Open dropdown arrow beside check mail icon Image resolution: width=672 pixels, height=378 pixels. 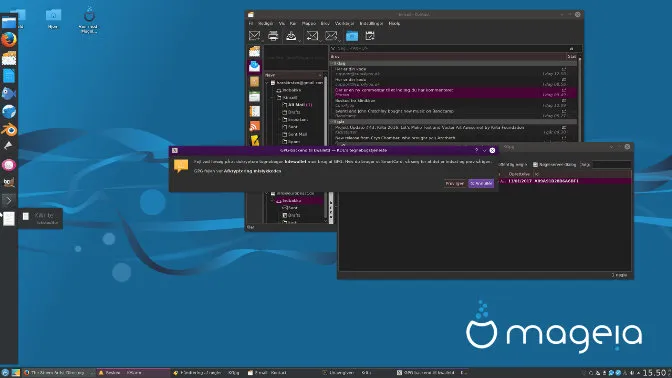[299, 40]
